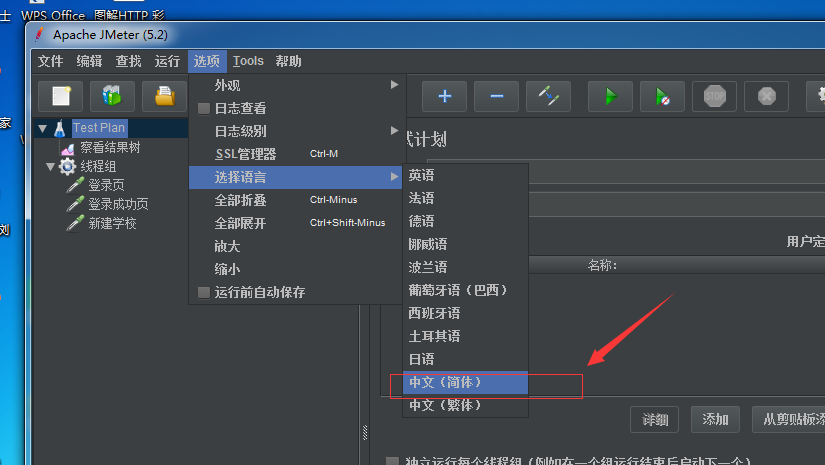The height and width of the screenshot is (465, 825).
Task: Select the Test Plan tree item
Action: click(x=99, y=128)
